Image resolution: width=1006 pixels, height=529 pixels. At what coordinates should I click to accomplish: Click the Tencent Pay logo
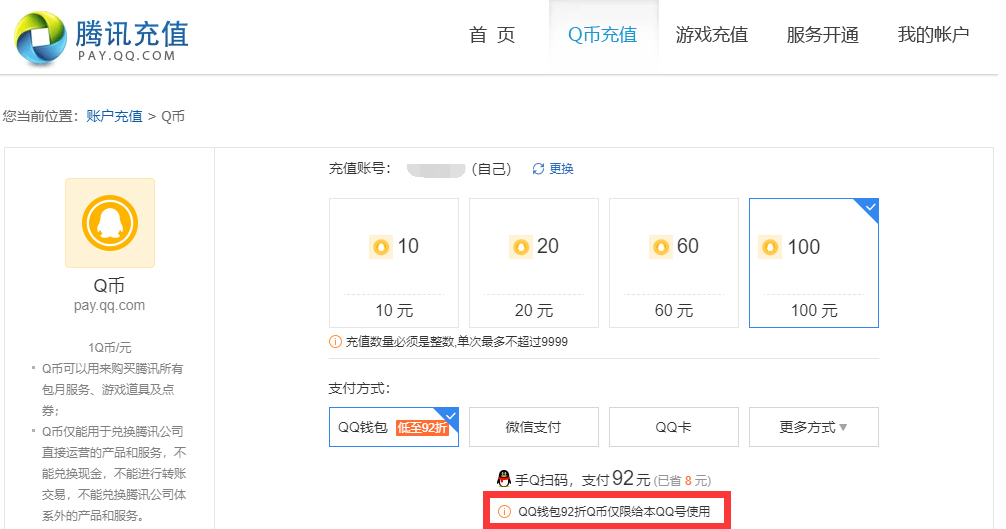click(101, 37)
